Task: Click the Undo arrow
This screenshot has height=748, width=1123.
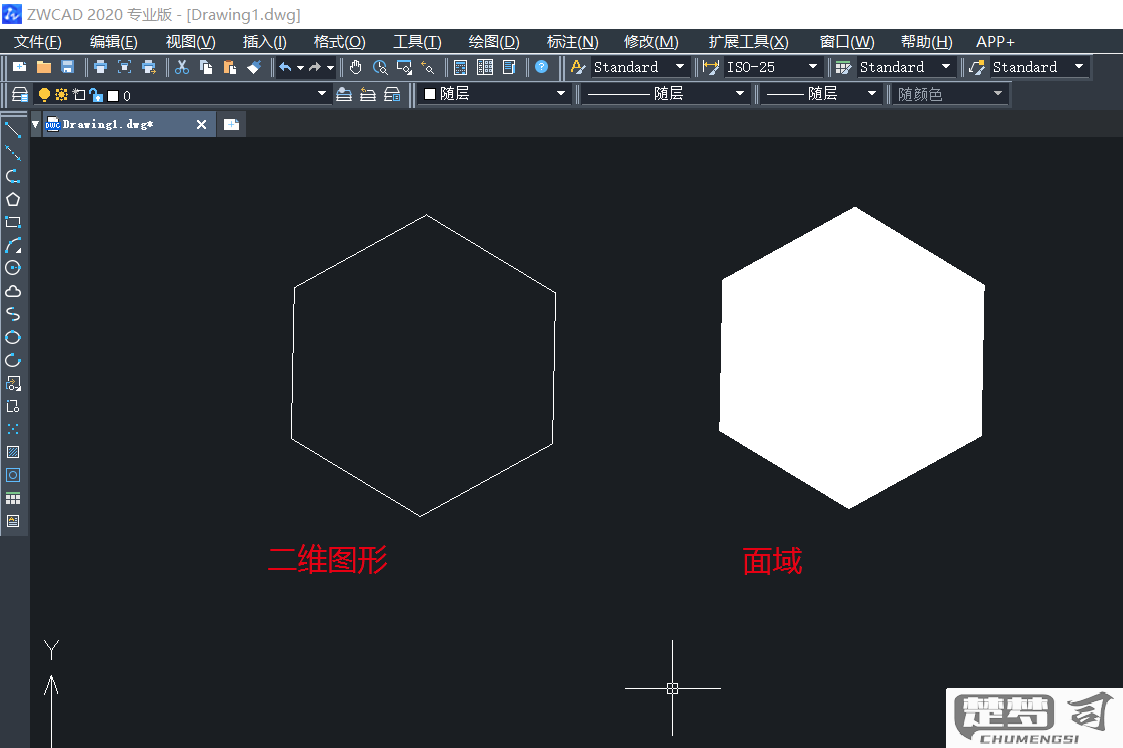Action: click(285, 67)
